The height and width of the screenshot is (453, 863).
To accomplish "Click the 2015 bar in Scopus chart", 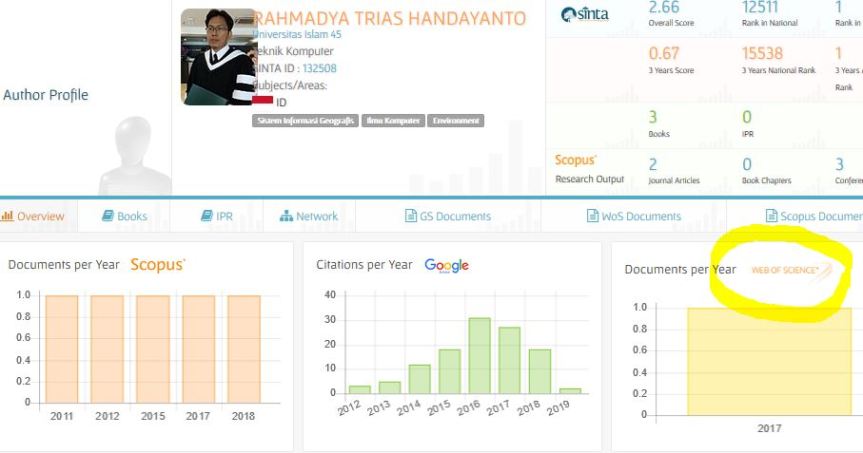I will pos(152,349).
